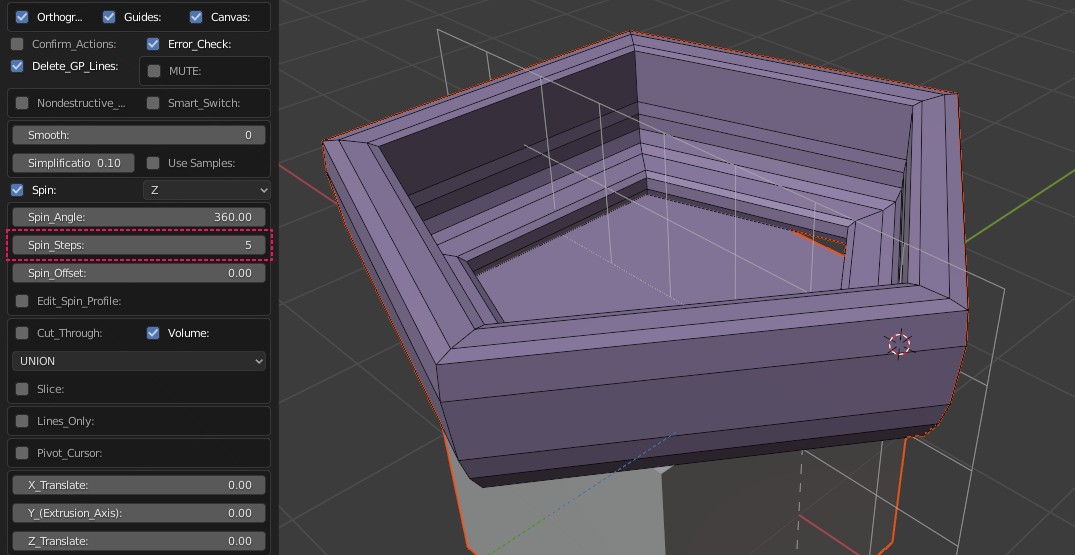Uncheck the Canvas option
The image size is (1075, 555).
point(196,17)
